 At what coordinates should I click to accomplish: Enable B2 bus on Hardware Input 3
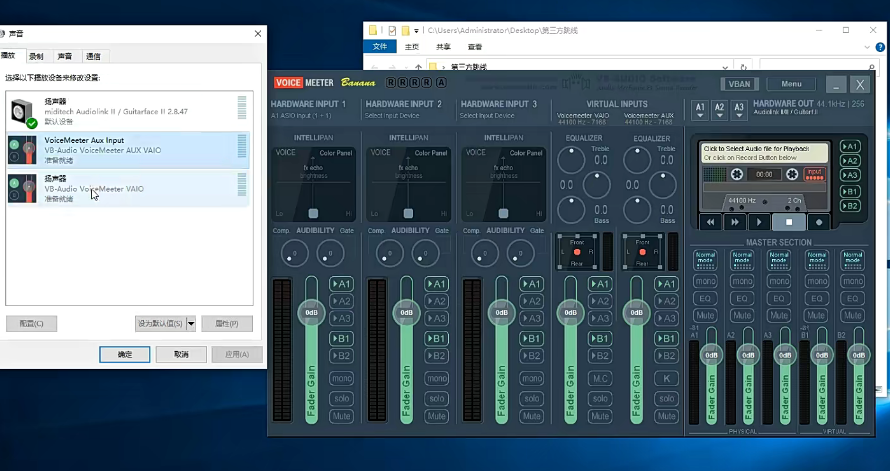pos(531,356)
